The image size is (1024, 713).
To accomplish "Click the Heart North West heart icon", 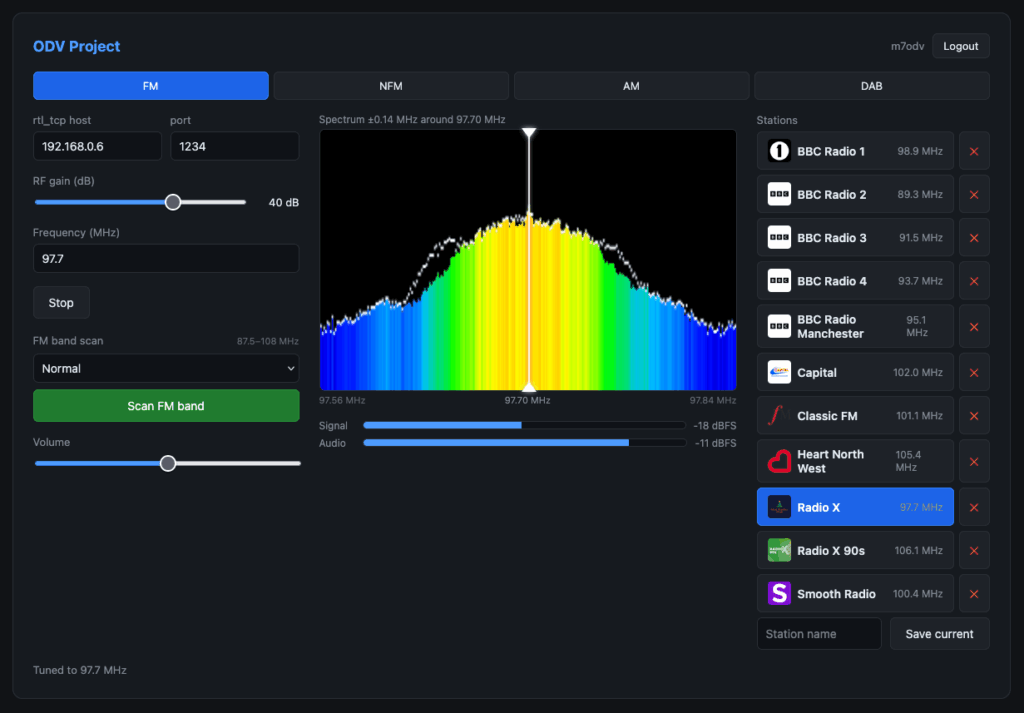I will (x=778, y=462).
